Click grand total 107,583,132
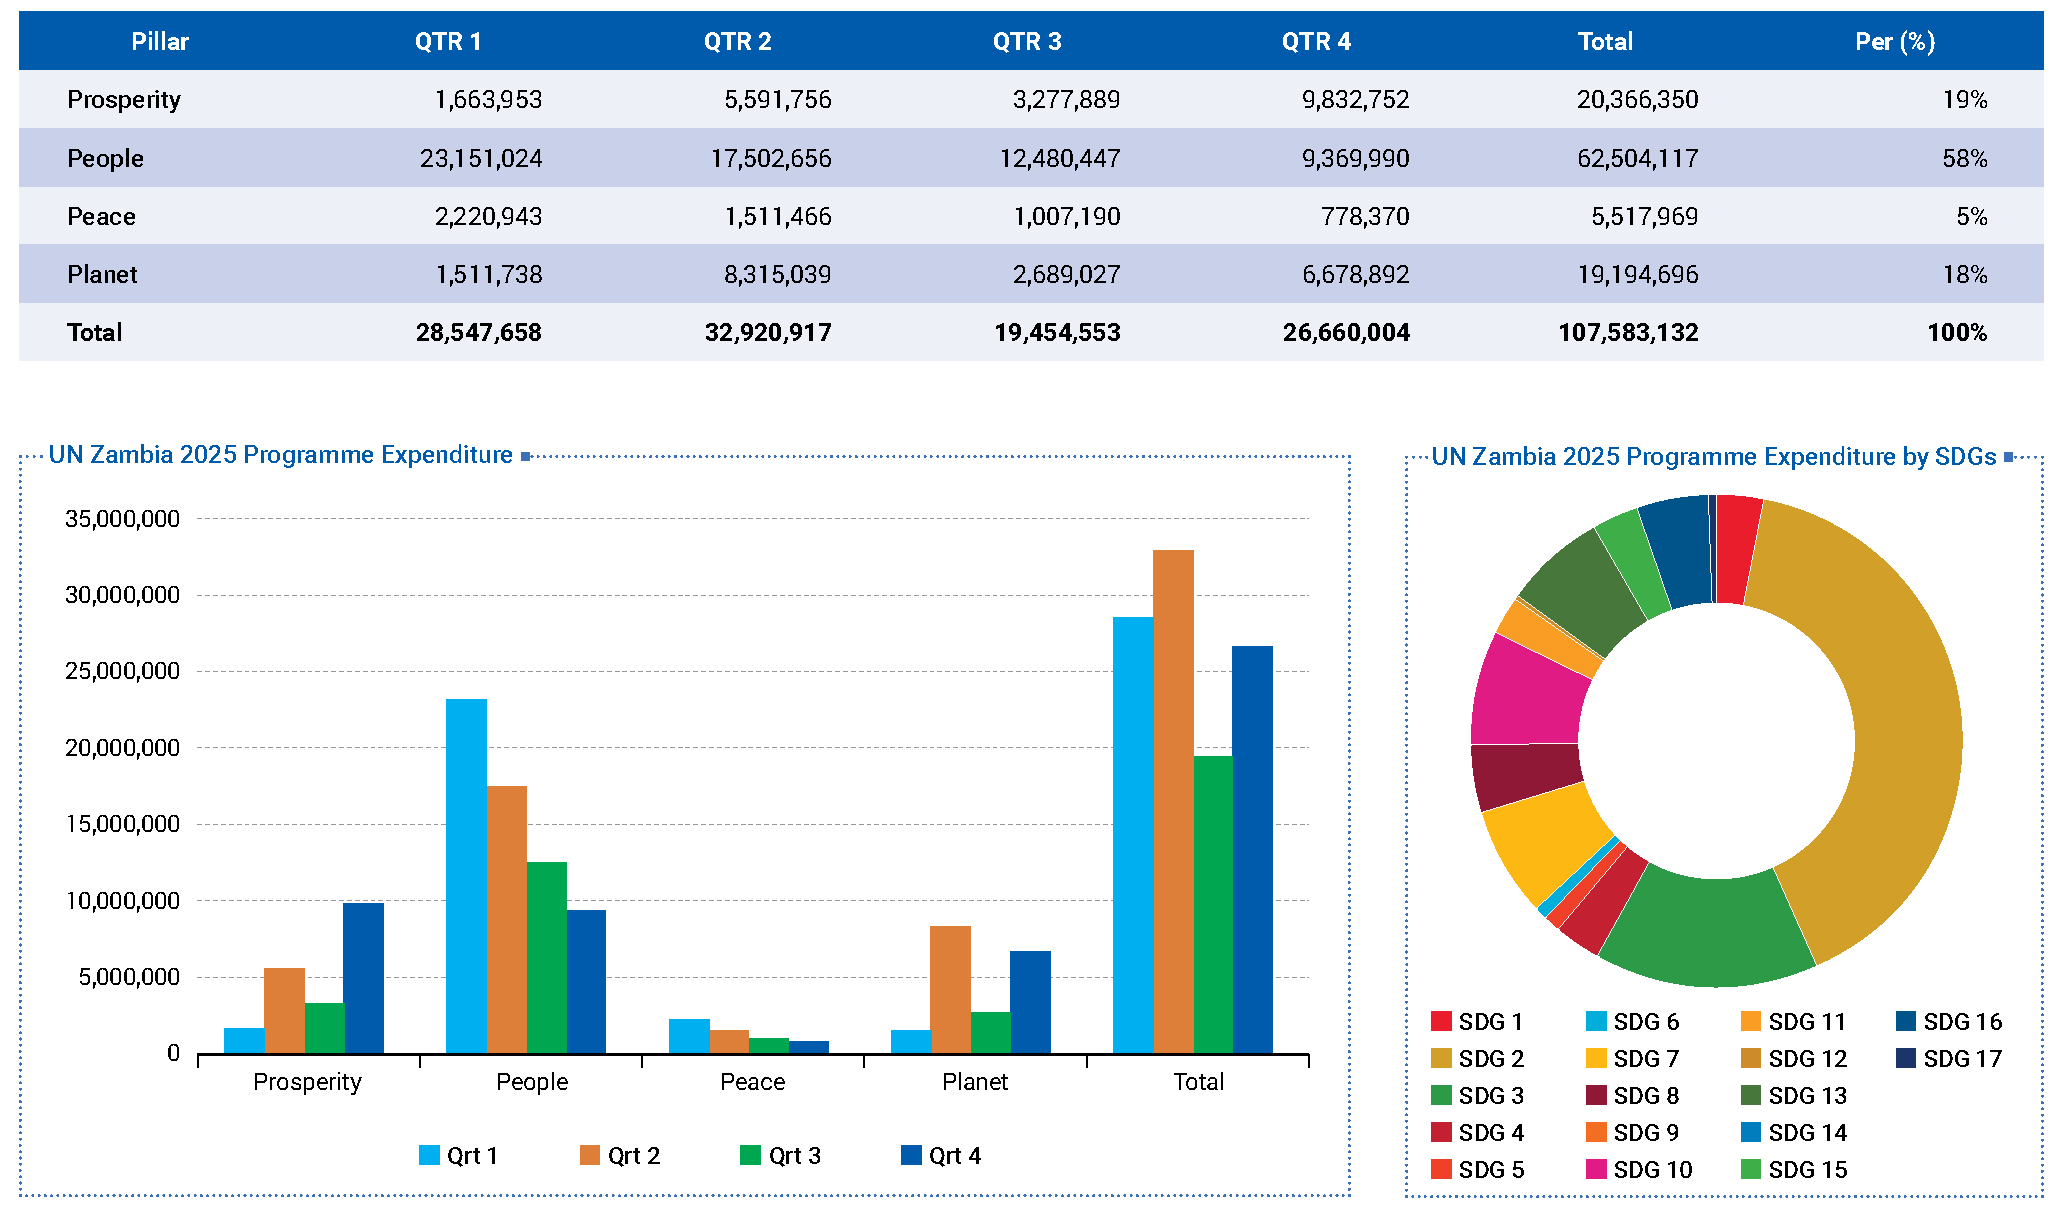 1628,332
